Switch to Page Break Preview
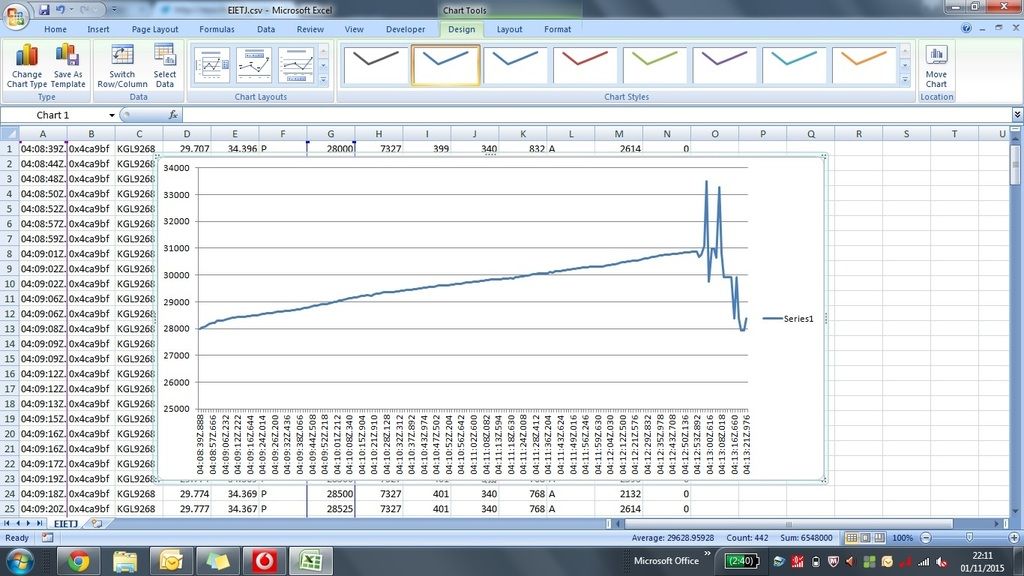The image size is (1024, 576). click(x=880, y=537)
